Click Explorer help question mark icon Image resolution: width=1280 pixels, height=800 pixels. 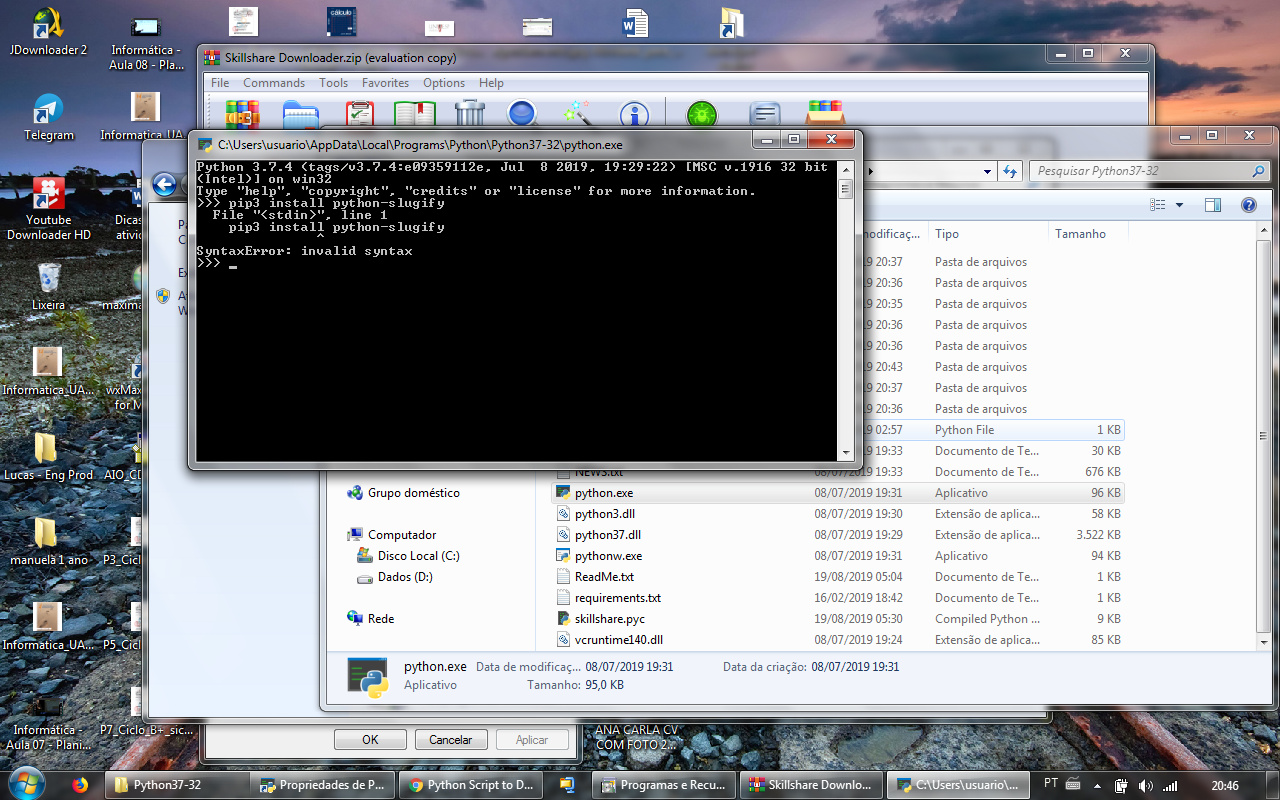(1248, 205)
